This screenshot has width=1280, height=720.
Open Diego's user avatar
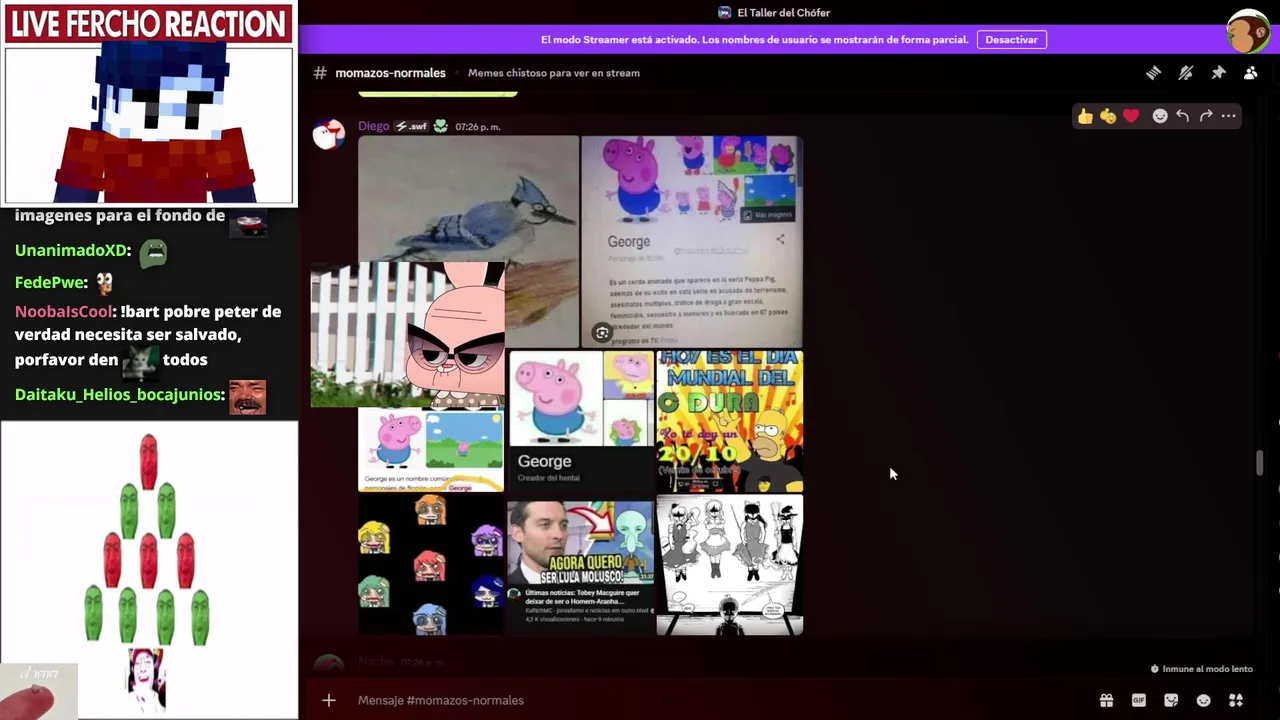[329, 134]
